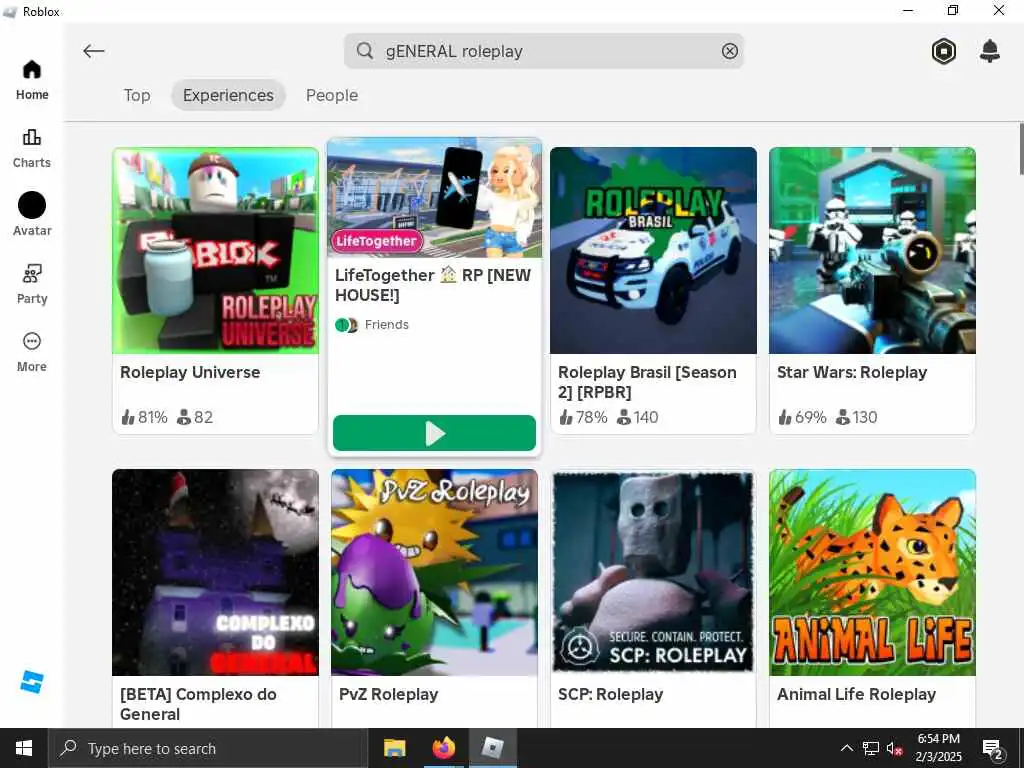Click the Roleplay Universe title

click(190, 372)
